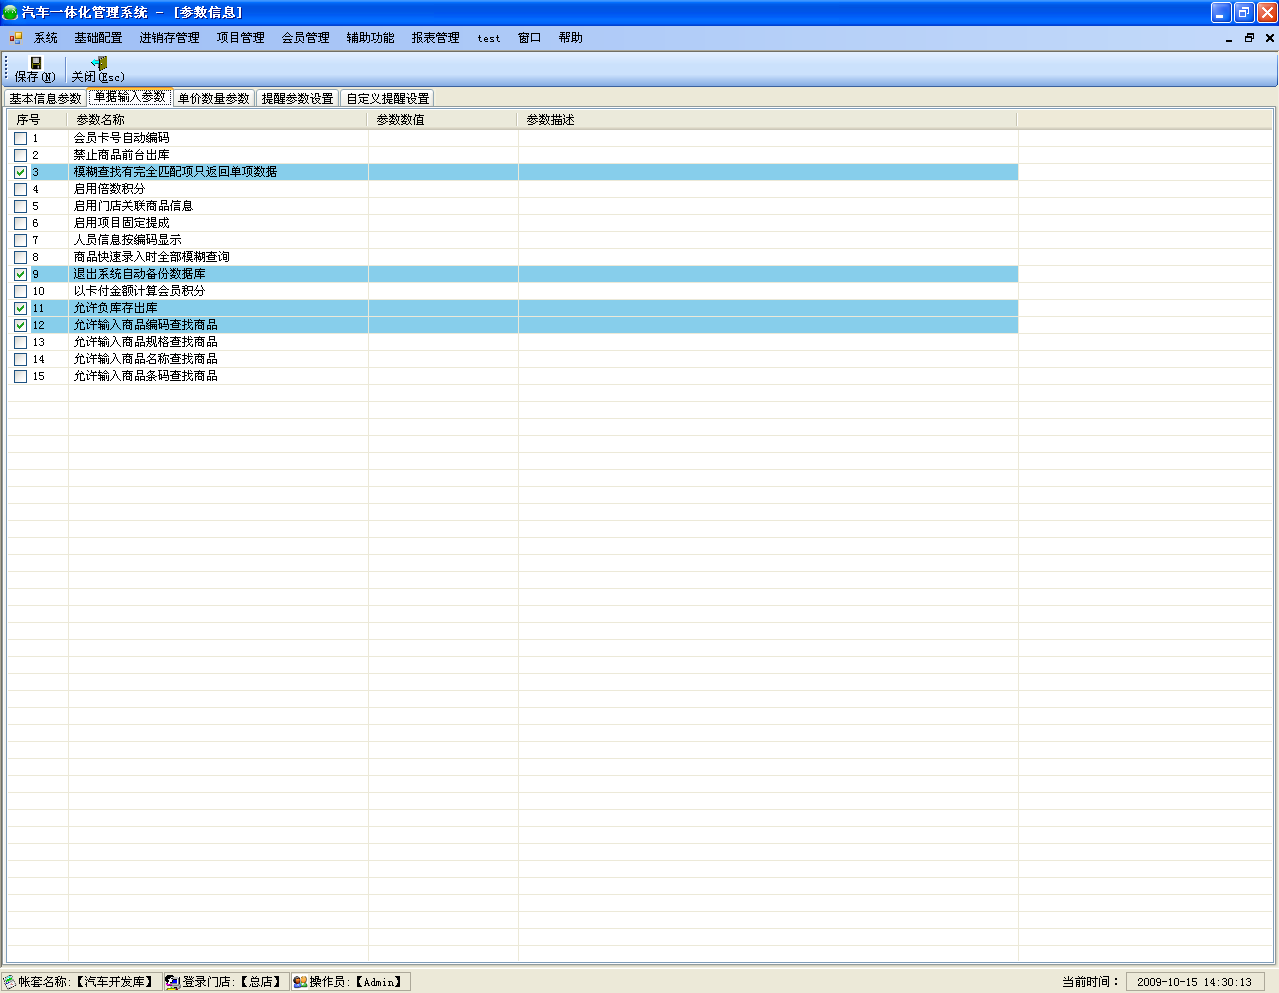Select the 单据输入参数 tab
The height and width of the screenshot is (993, 1279).
click(x=130, y=97)
